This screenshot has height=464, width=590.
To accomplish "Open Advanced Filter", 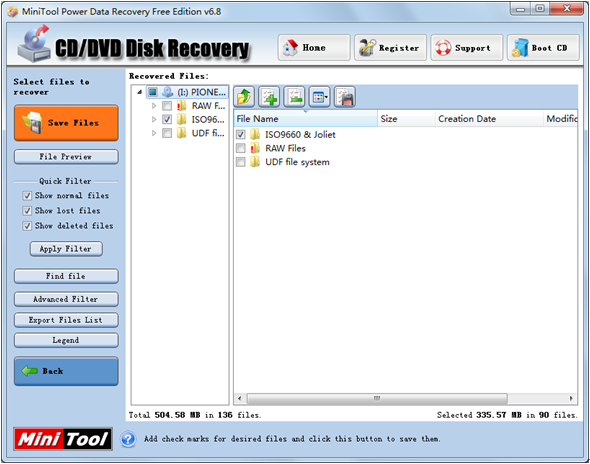I will [x=66, y=299].
